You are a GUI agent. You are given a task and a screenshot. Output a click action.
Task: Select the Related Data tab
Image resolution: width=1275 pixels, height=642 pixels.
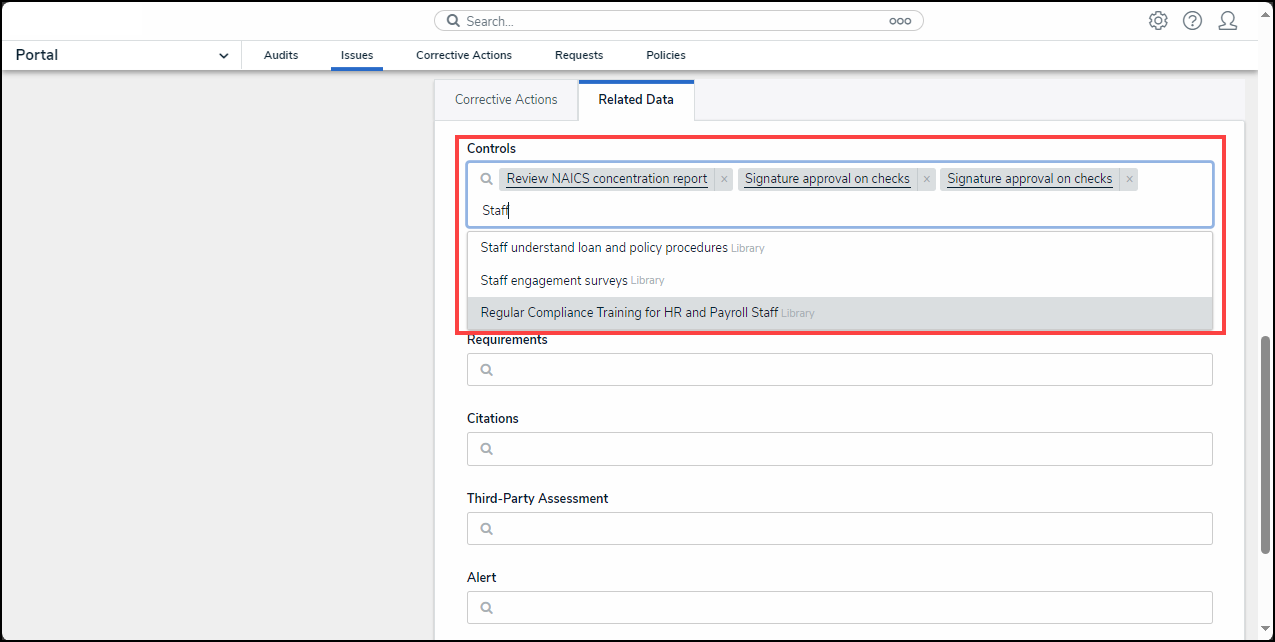tap(635, 100)
